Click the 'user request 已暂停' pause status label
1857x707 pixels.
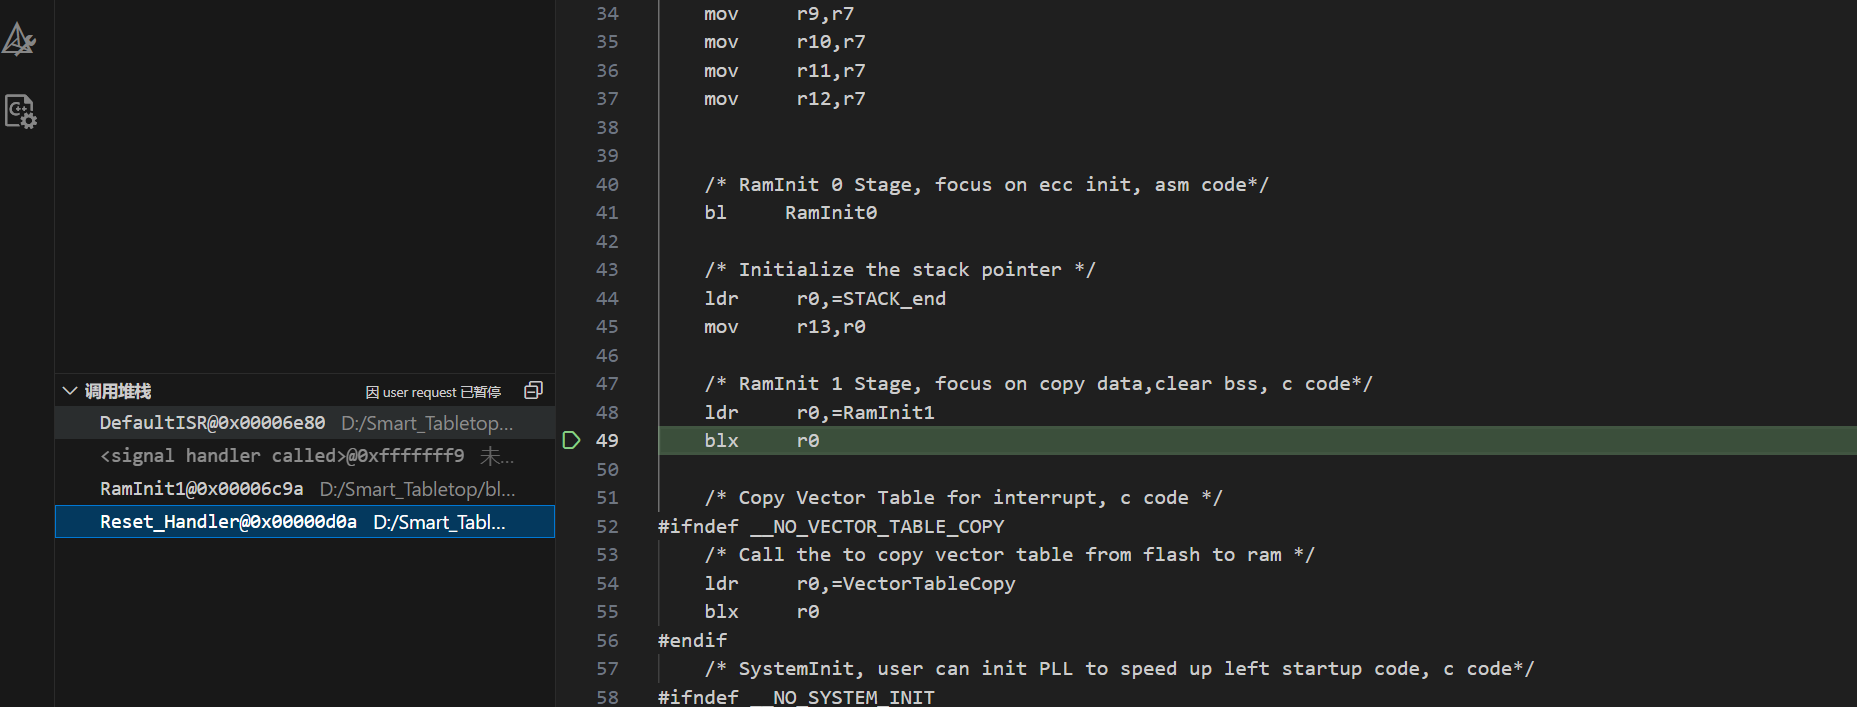[x=433, y=392]
